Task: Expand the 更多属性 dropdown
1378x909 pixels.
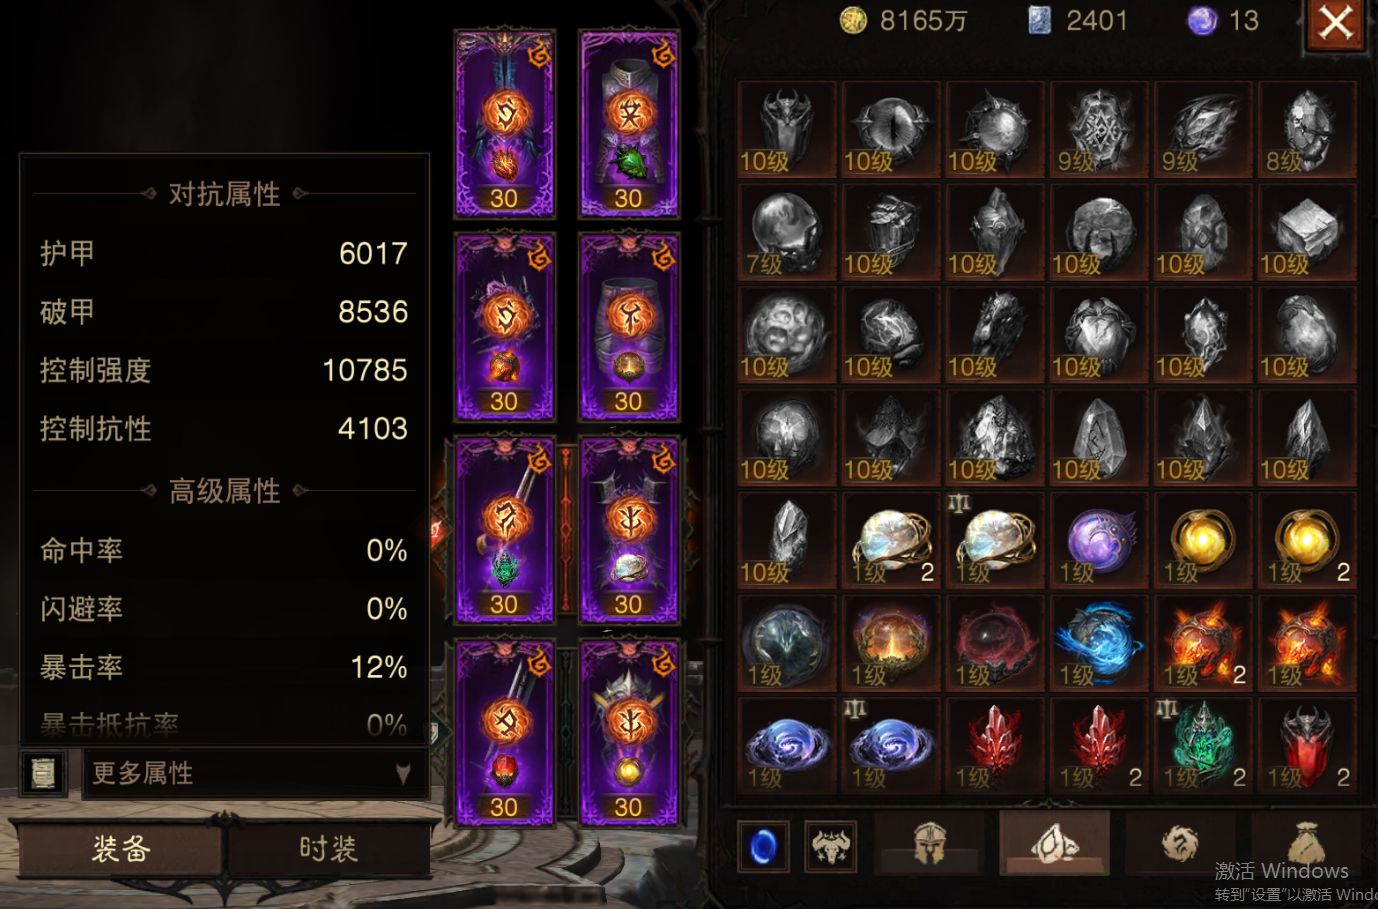Action: point(256,773)
